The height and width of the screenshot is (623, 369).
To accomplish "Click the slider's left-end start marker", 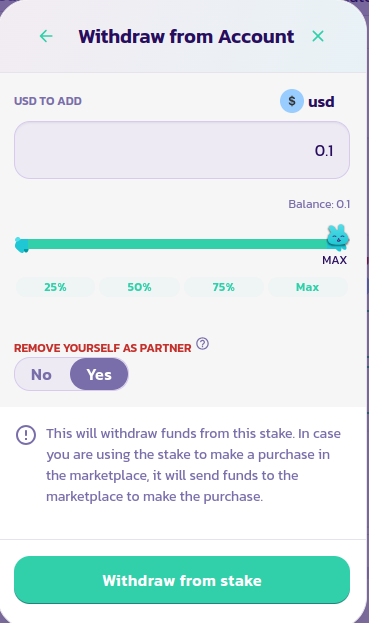I will coord(21,245).
